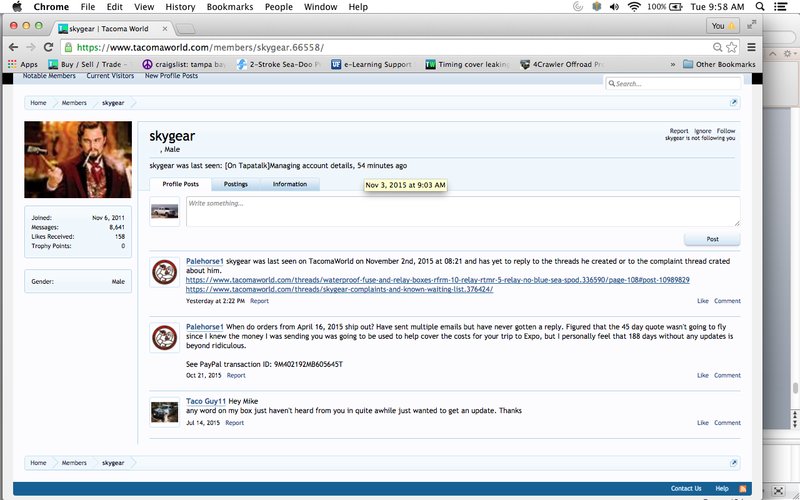This screenshot has height=500, width=800.
Task: Open 4Crawler Offroad bookmark
Action: coord(561,64)
